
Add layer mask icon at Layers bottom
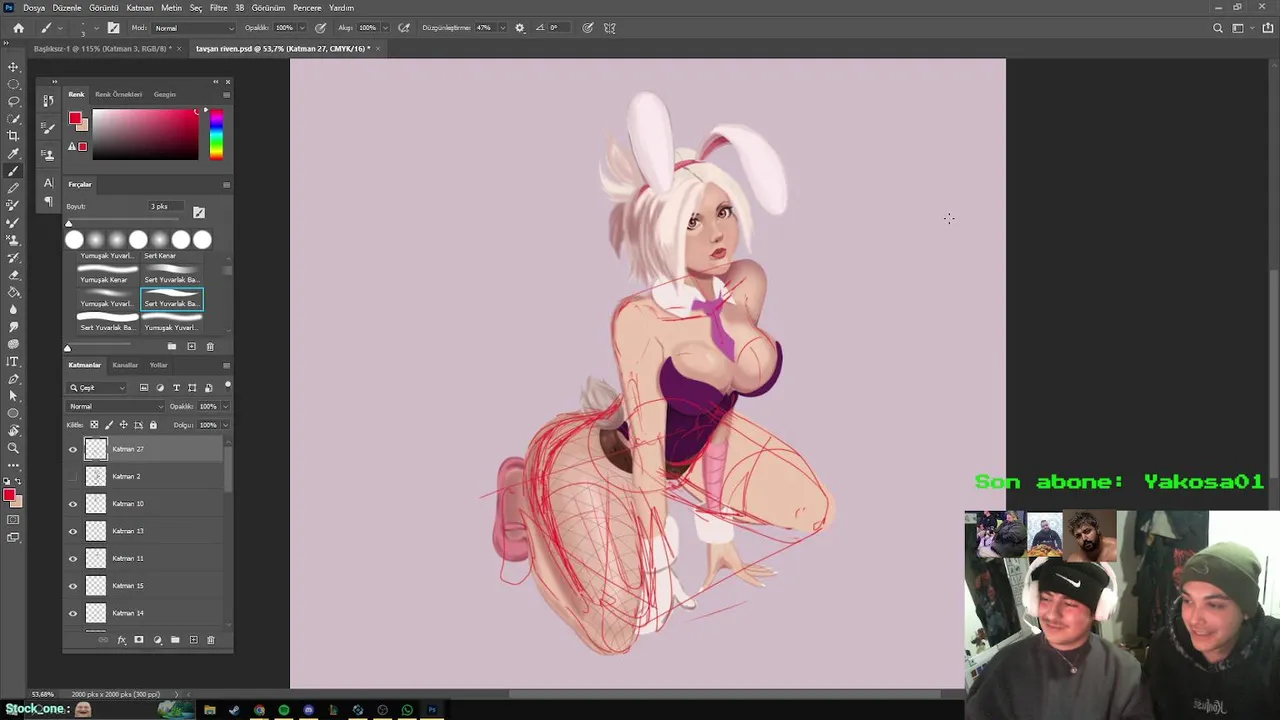click(139, 640)
